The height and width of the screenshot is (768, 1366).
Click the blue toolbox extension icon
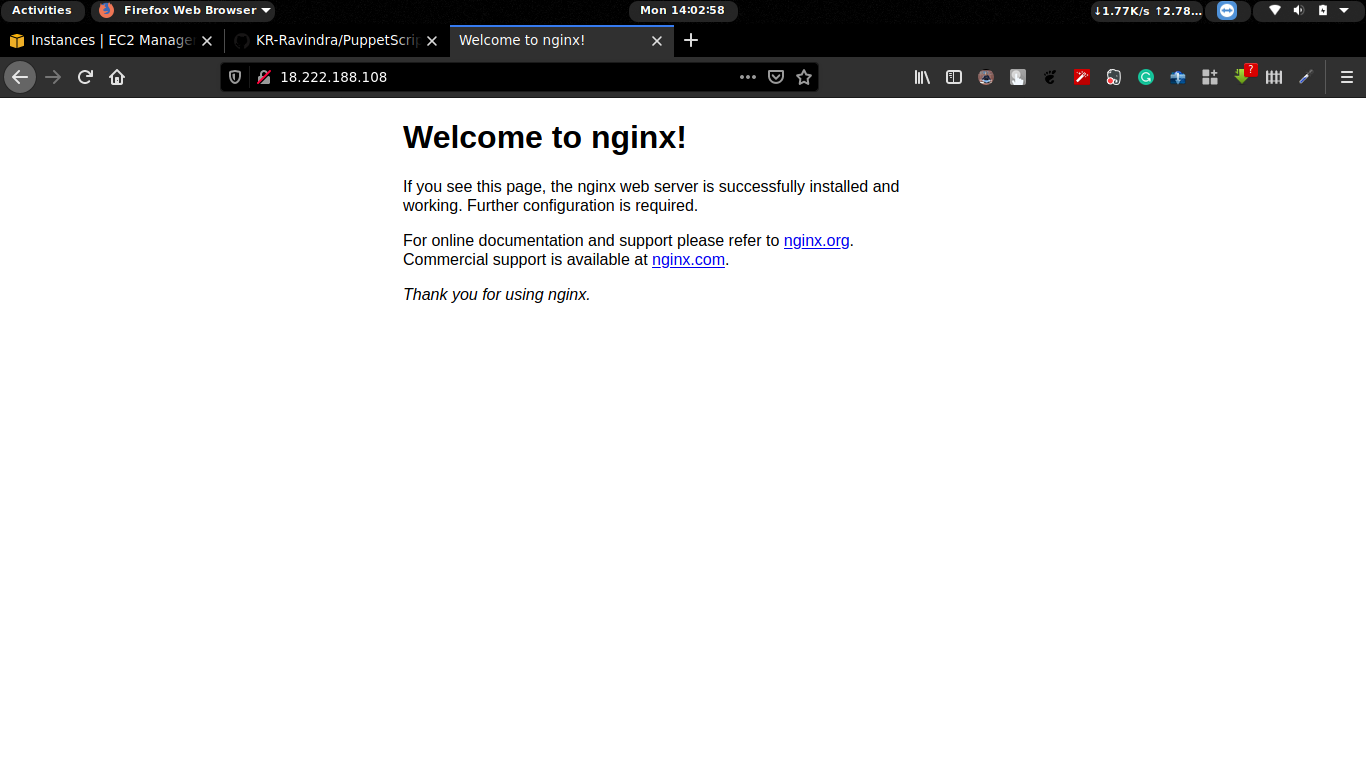coord(1178,77)
